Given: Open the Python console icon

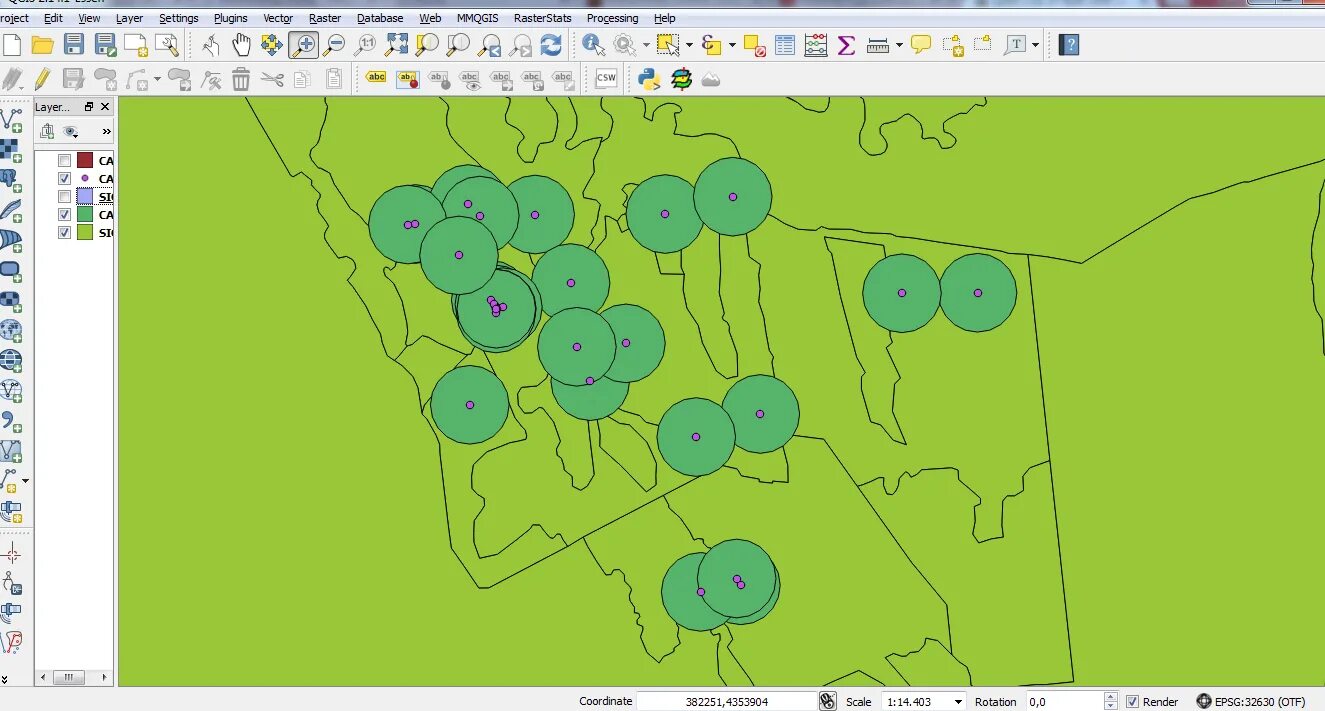Looking at the screenshot, I should (x=650, y=79).
